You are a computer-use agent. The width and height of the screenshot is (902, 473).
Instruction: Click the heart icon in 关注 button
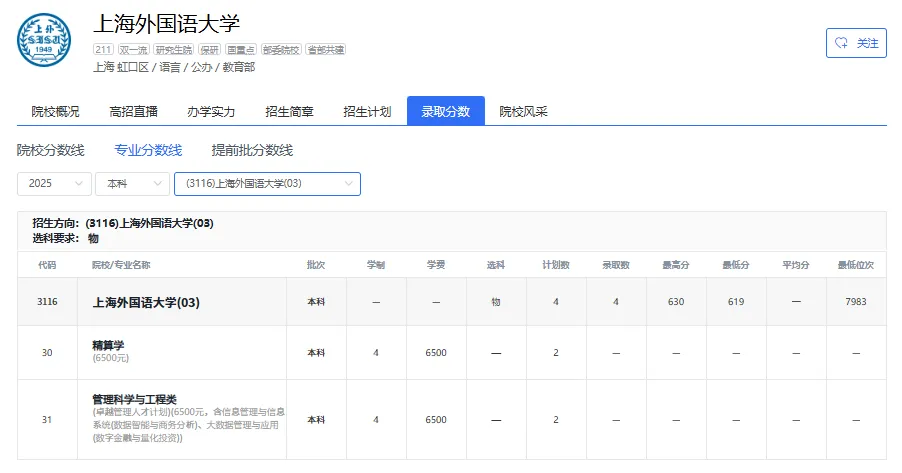pyautogui.click(x=841, y=43)
